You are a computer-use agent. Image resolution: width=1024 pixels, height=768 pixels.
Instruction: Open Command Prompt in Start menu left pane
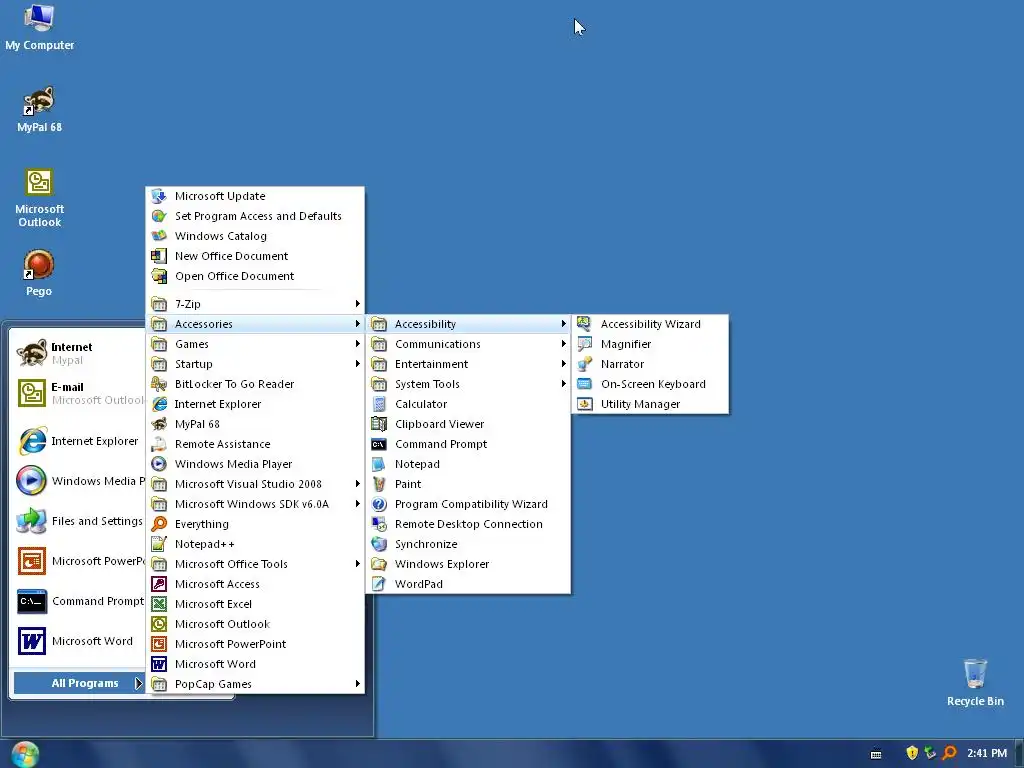tap(79, 601)
